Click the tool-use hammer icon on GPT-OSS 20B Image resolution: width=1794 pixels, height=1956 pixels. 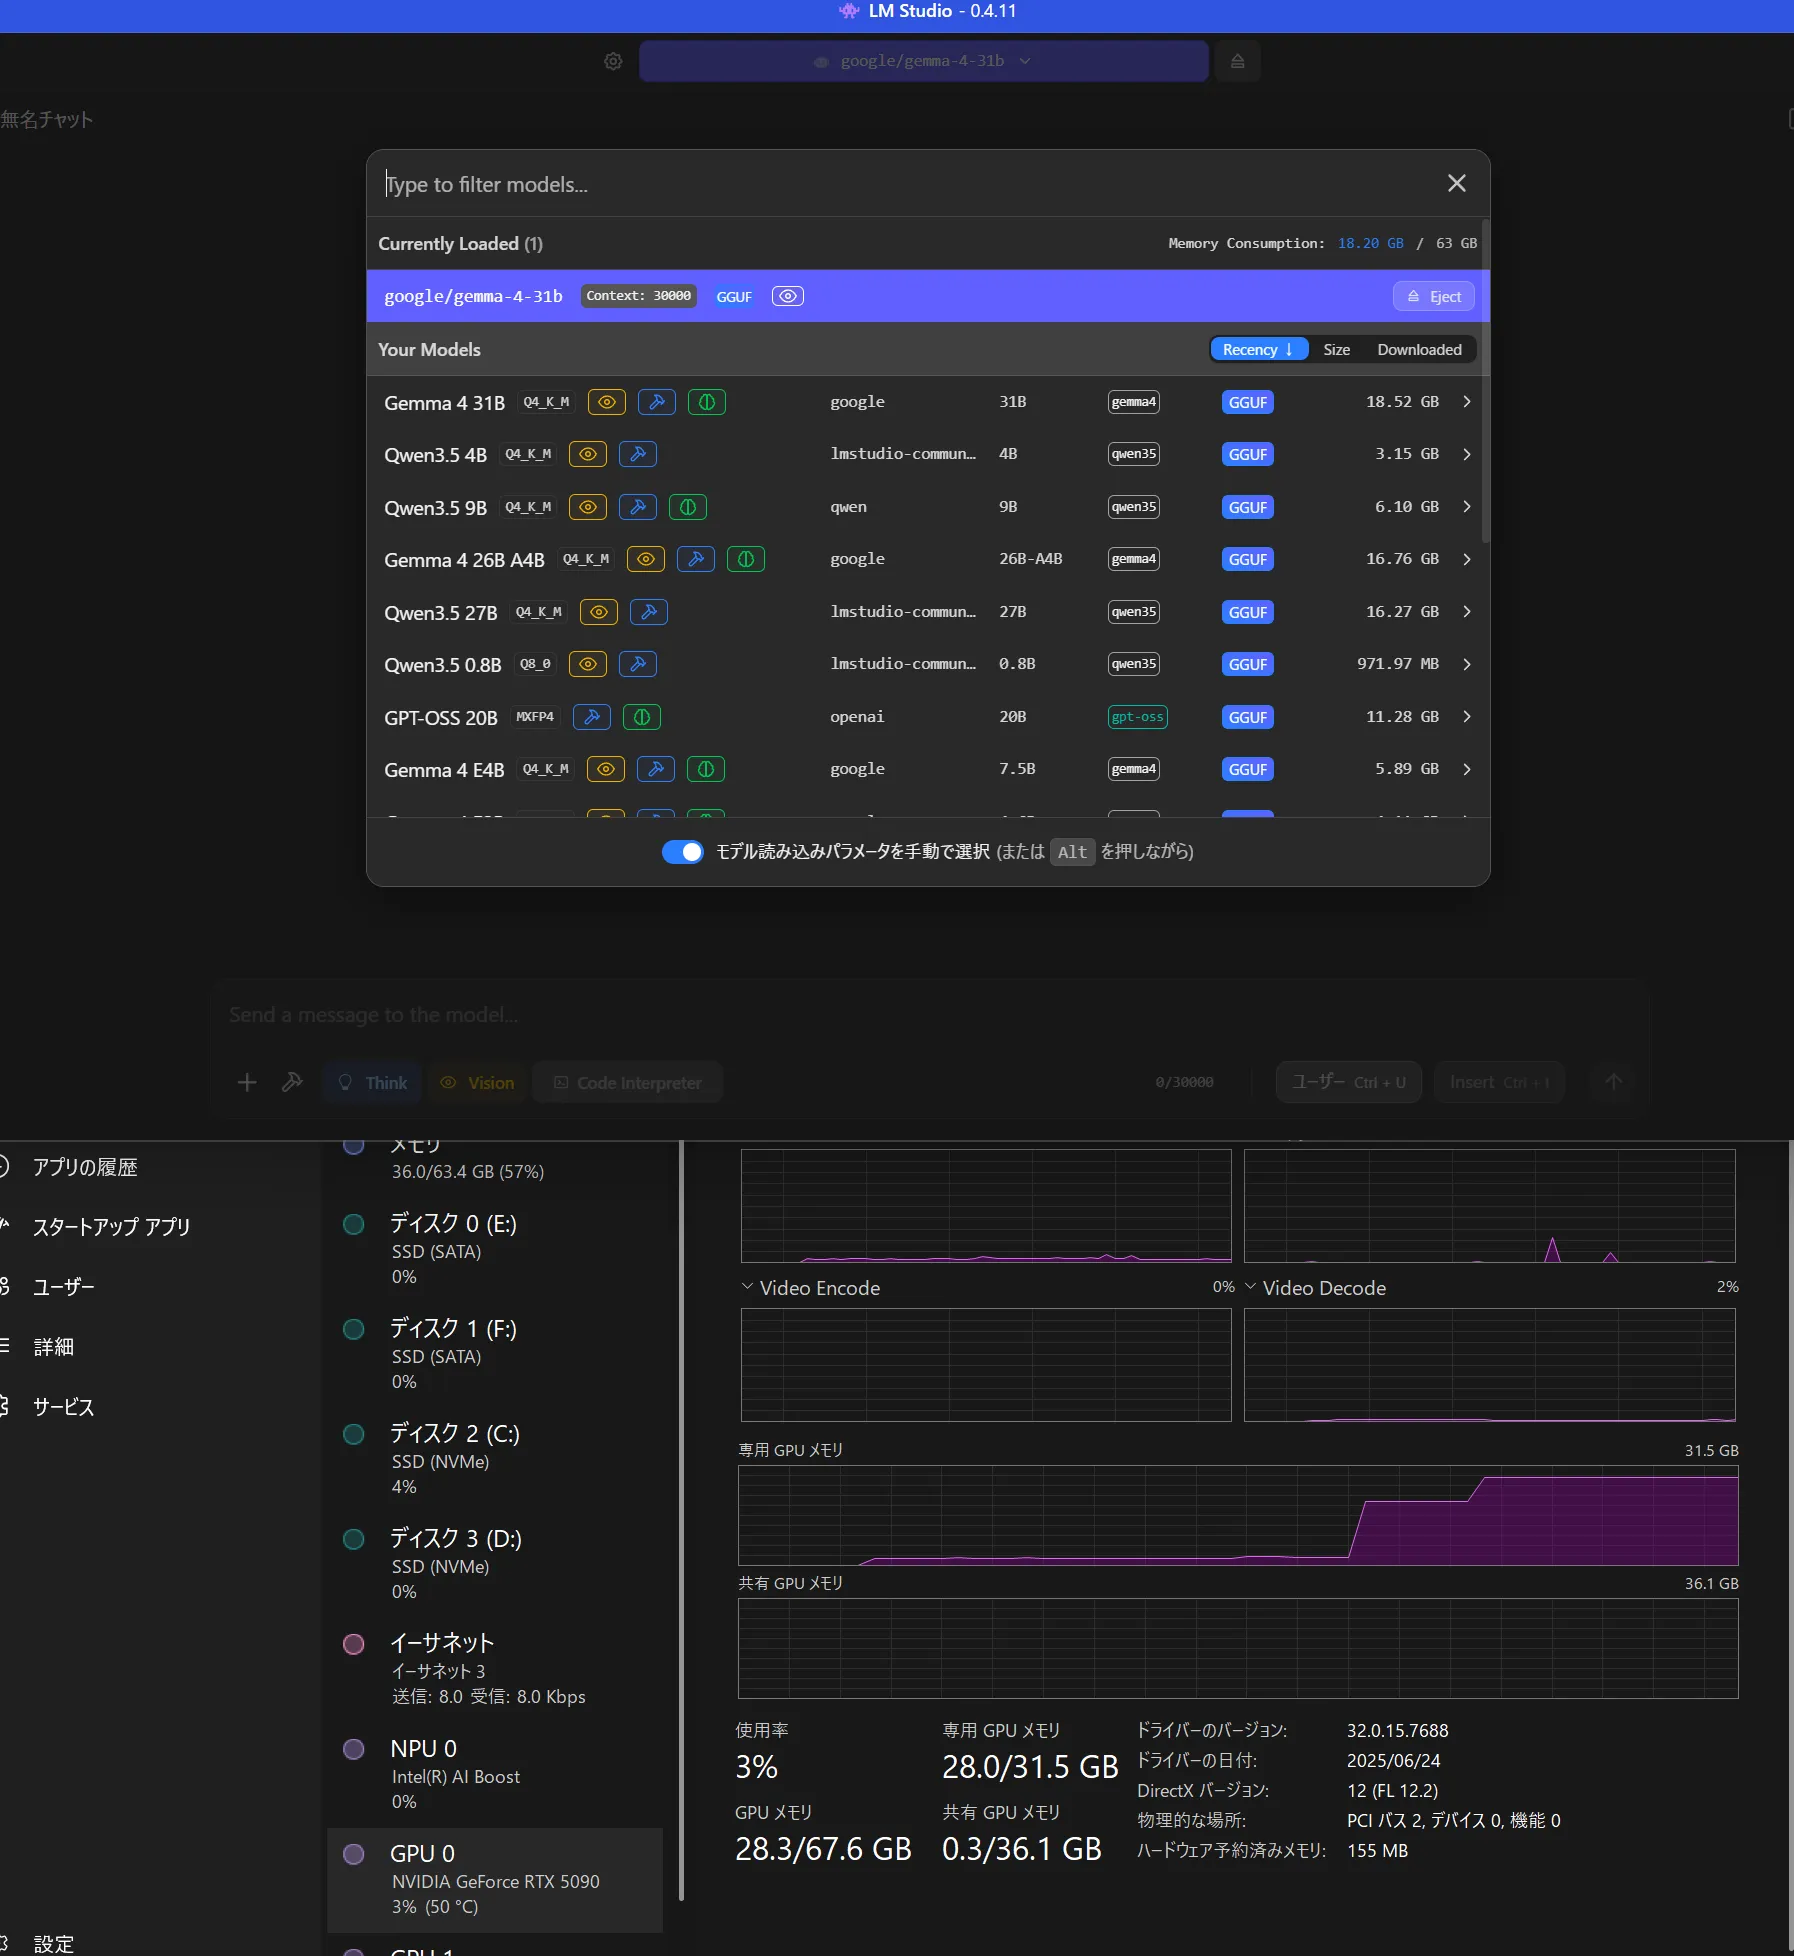(x=592, y=717)
